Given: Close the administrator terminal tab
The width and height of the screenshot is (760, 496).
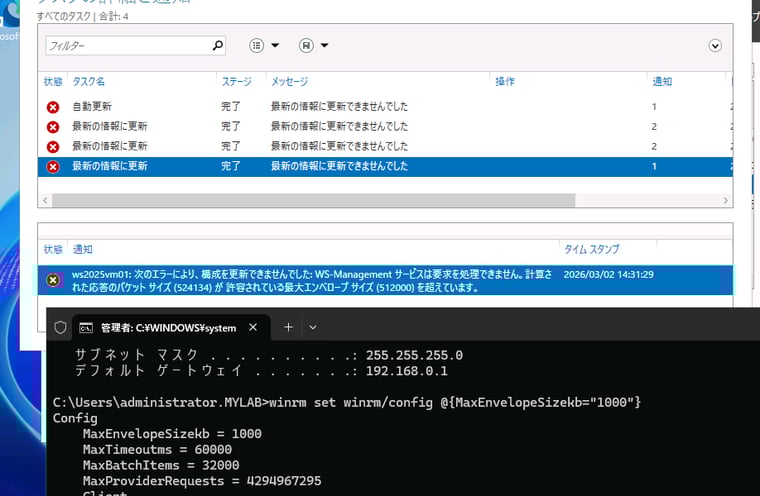Looking at the screenshot, I should [254, 327].
